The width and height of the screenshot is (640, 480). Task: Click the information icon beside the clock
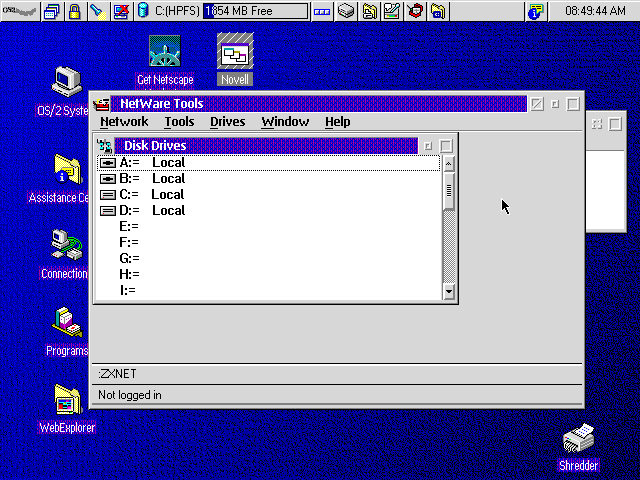(x=536, y=11)
